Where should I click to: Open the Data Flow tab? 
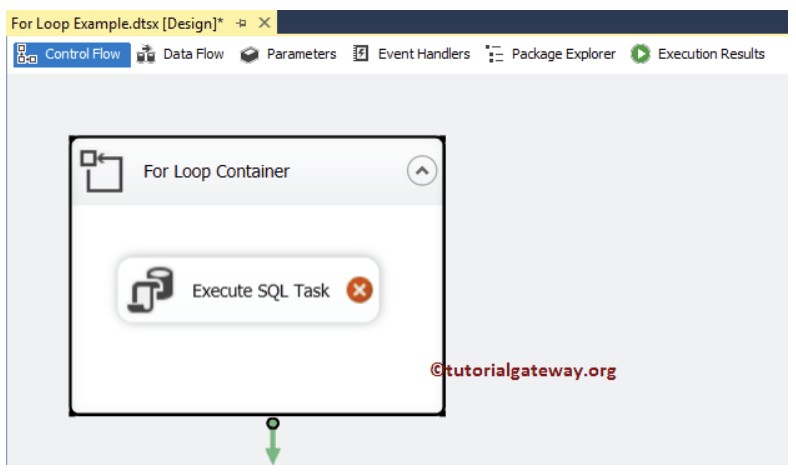click(181, 54)
